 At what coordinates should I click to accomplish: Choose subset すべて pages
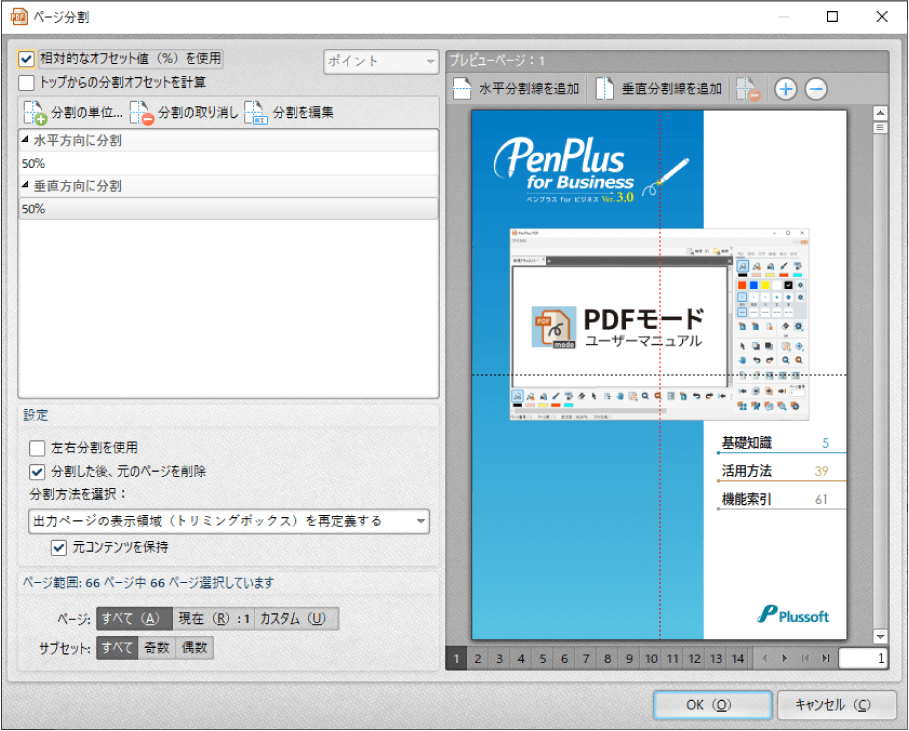pos(117,648)
